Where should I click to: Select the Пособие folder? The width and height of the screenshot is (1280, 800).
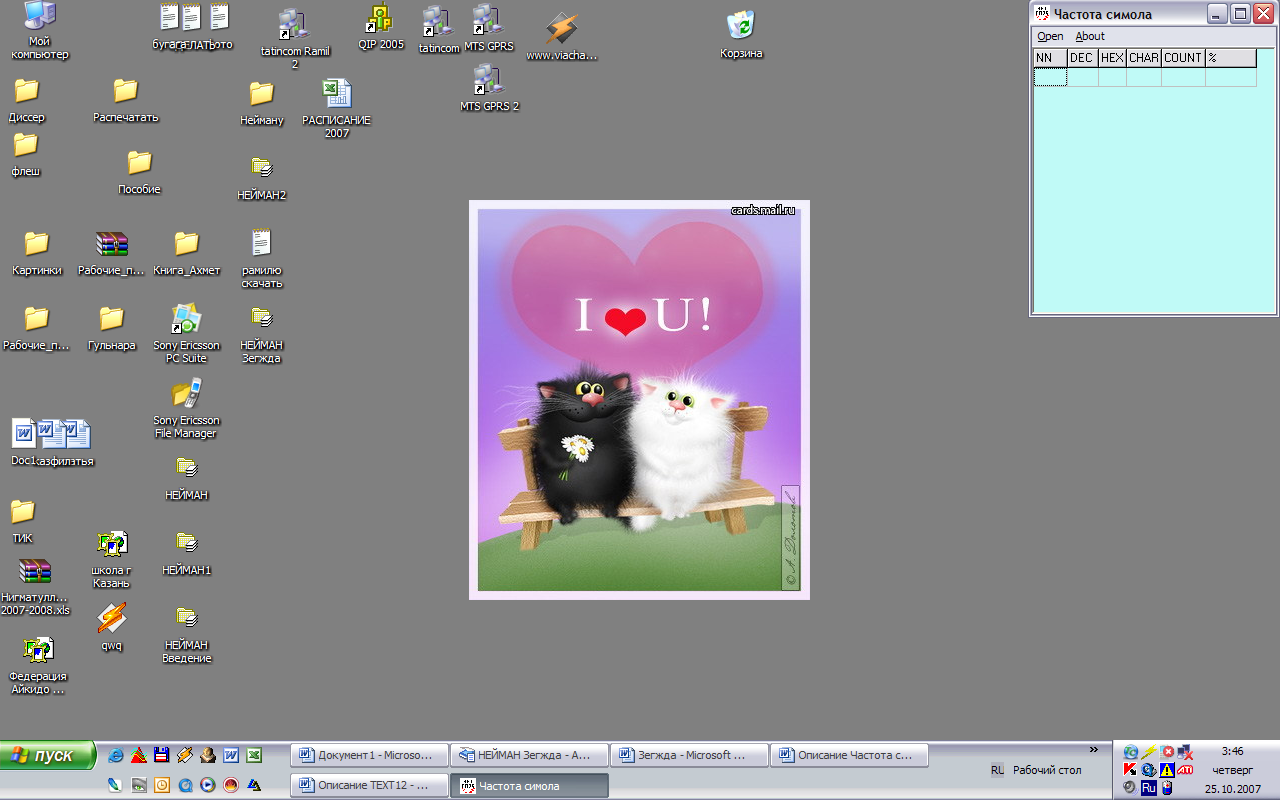(x=139, y=172)
